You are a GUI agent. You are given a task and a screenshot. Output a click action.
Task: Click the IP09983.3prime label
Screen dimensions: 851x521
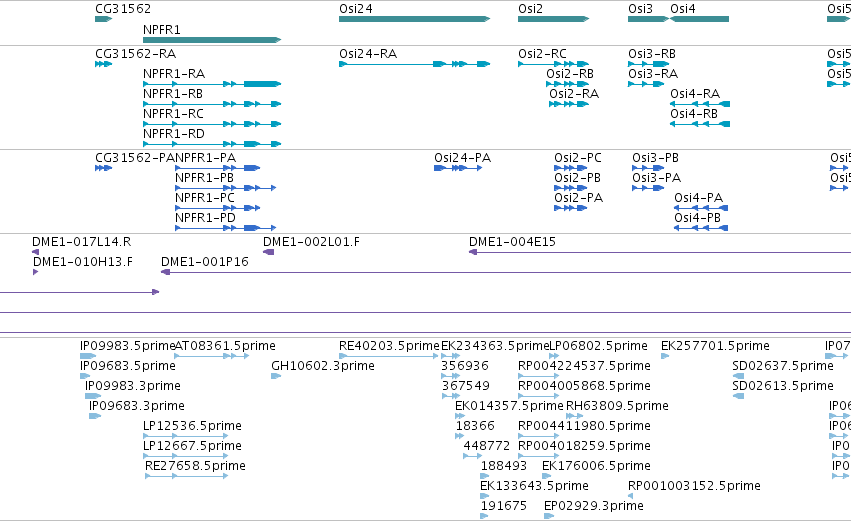tap(132, 386)
